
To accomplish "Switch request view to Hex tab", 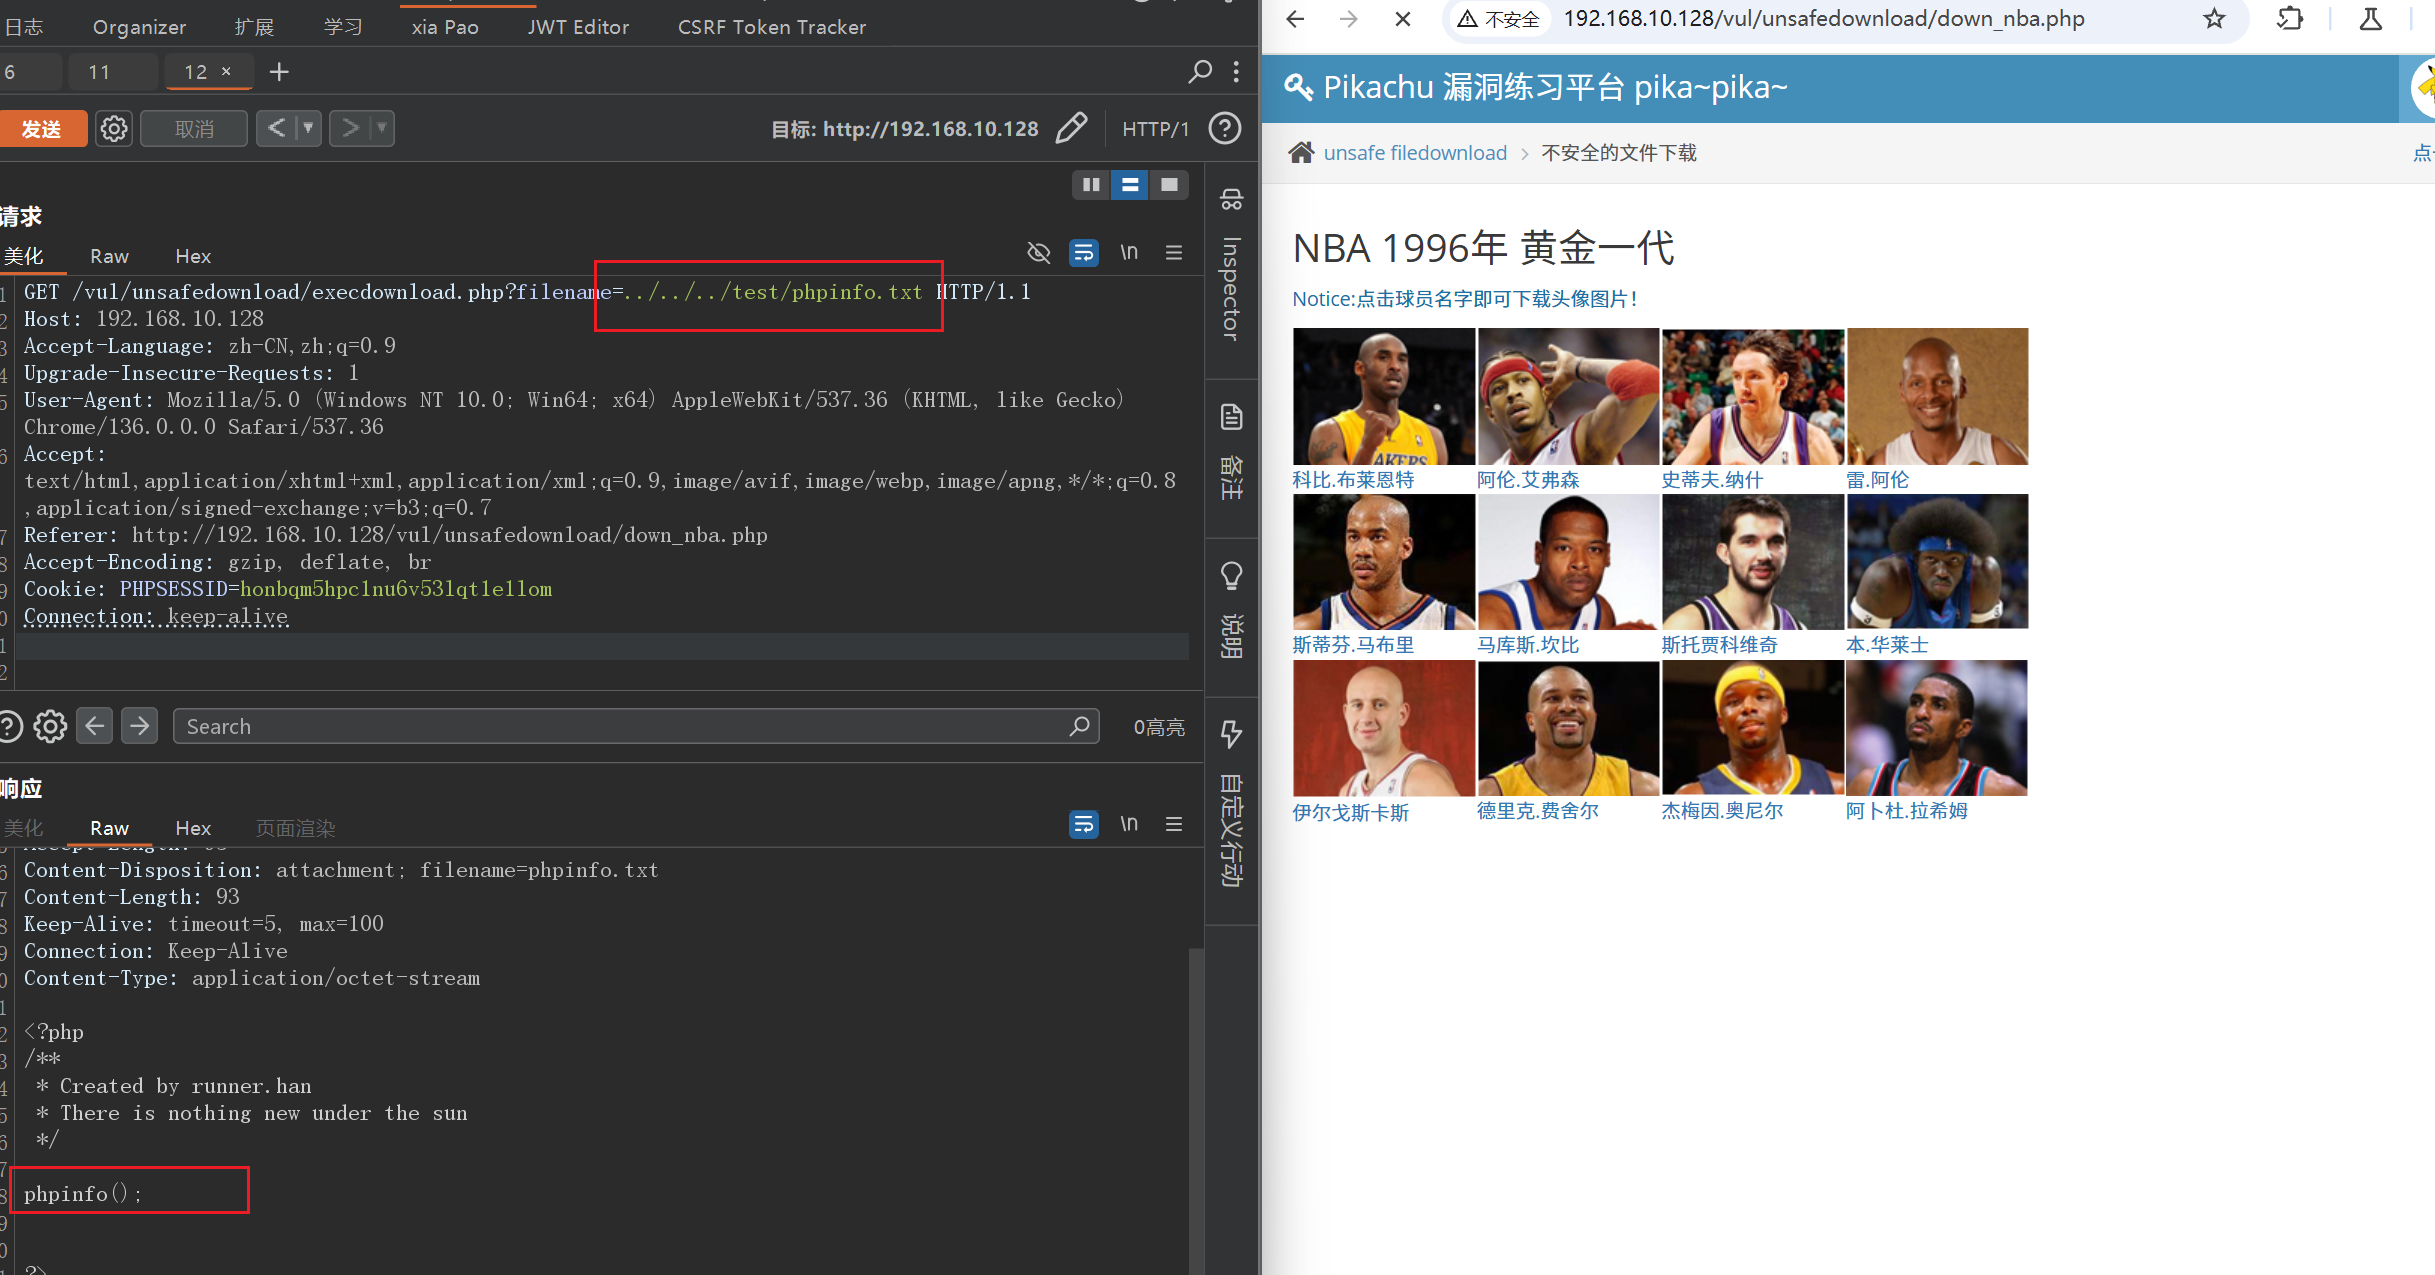I will point(192,257).
